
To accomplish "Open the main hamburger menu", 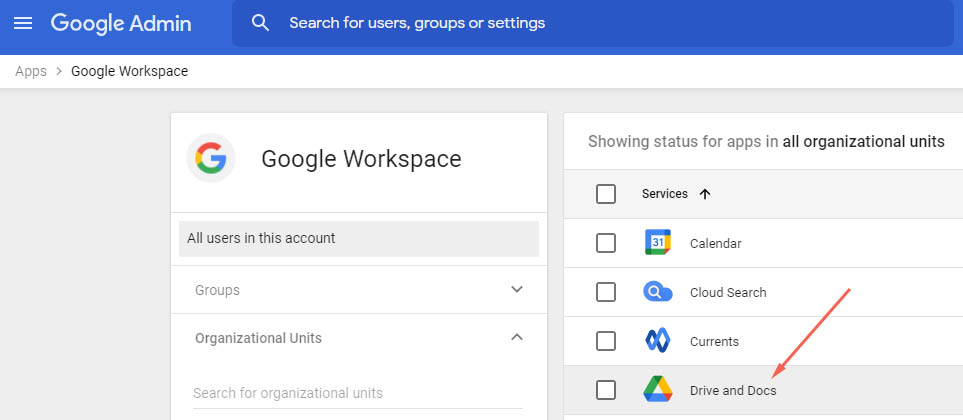I will (x=23, y=23).
